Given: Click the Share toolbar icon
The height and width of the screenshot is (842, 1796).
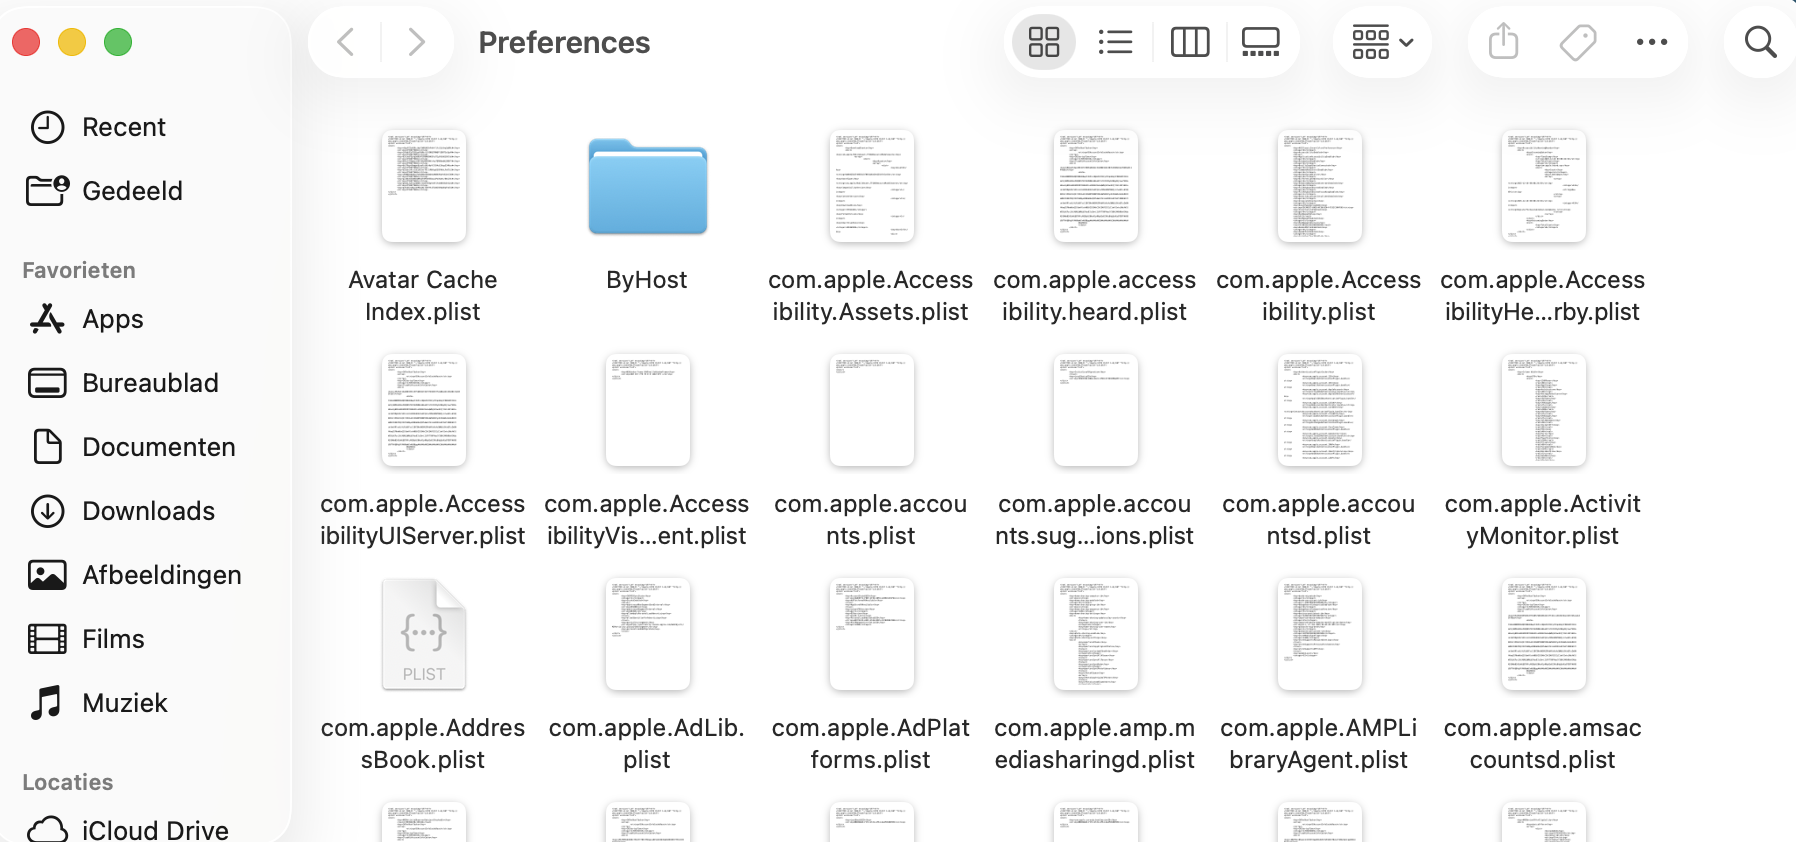Looking at the screenshot, I should 1504,42.
